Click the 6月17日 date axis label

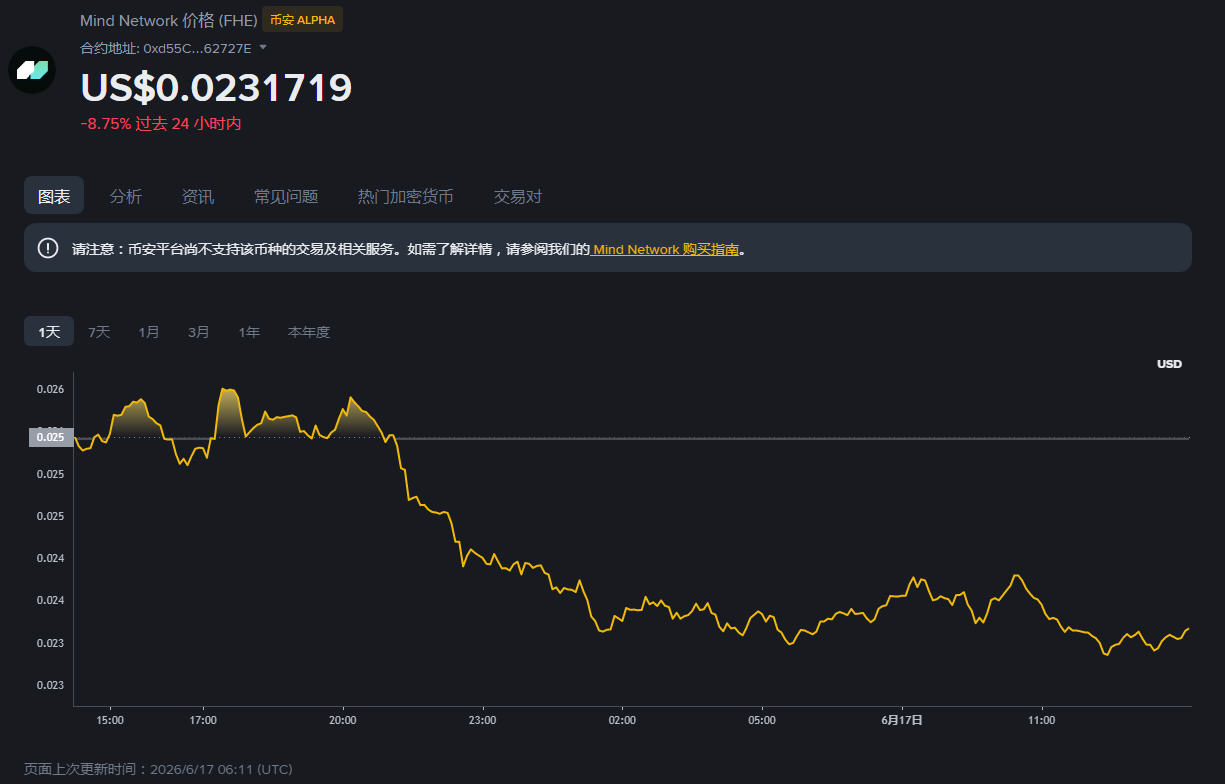tap(902, 720)
